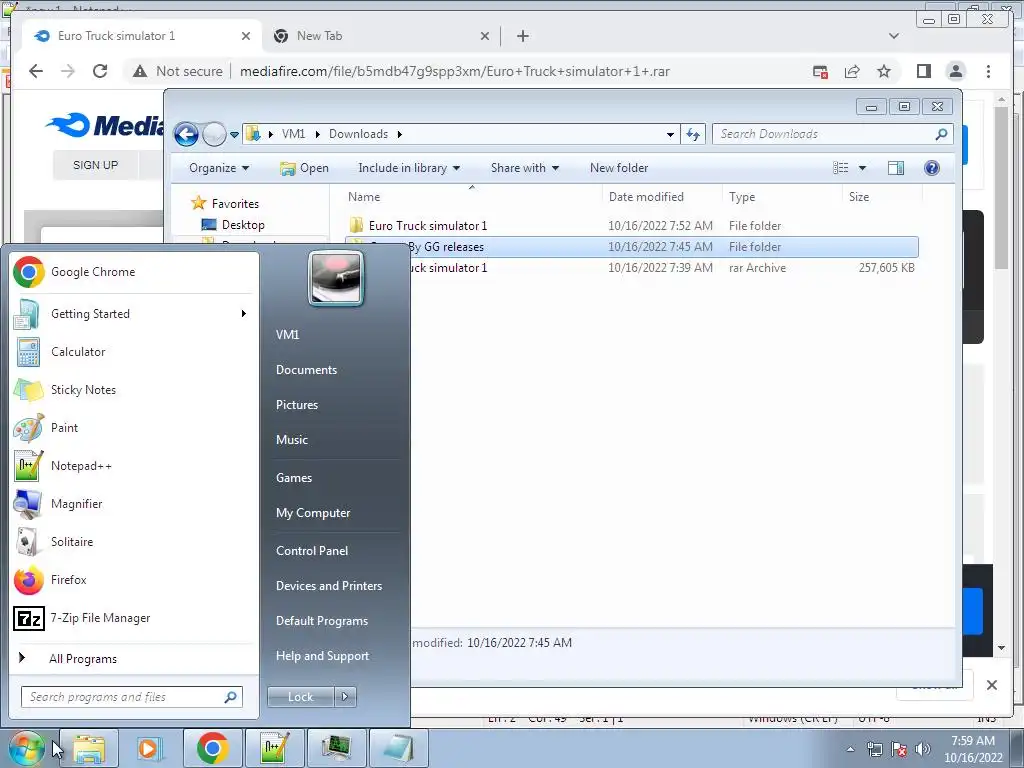The image size is (1024, 768).
Task: Click the Search programs and files field
Action: [131, 697]
